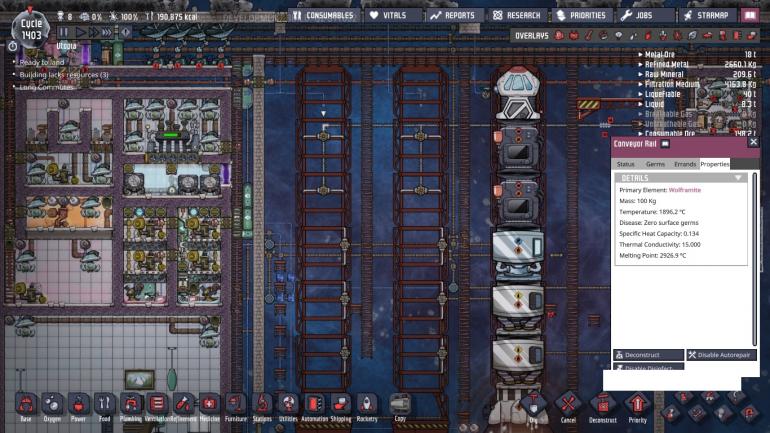Open Research management screen
This screenshot has height=433, width=770.
[x=518, y=16]
